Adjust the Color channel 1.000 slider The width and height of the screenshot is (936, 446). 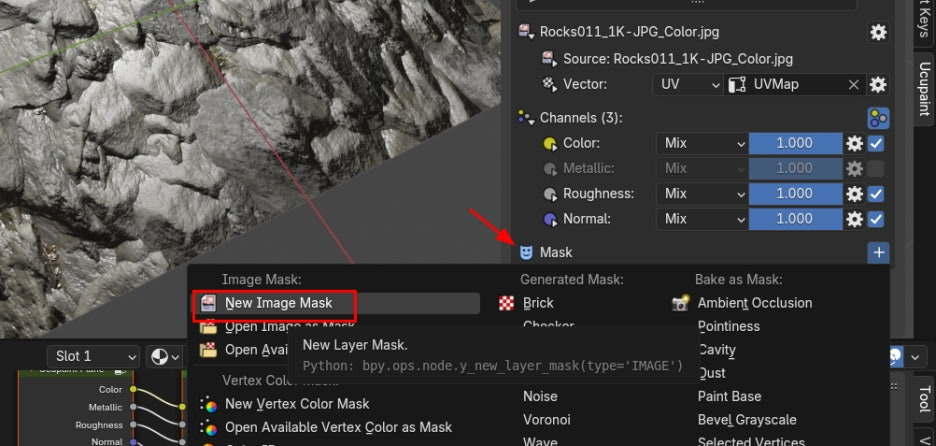pyautogui.click(x=795, y=143)
